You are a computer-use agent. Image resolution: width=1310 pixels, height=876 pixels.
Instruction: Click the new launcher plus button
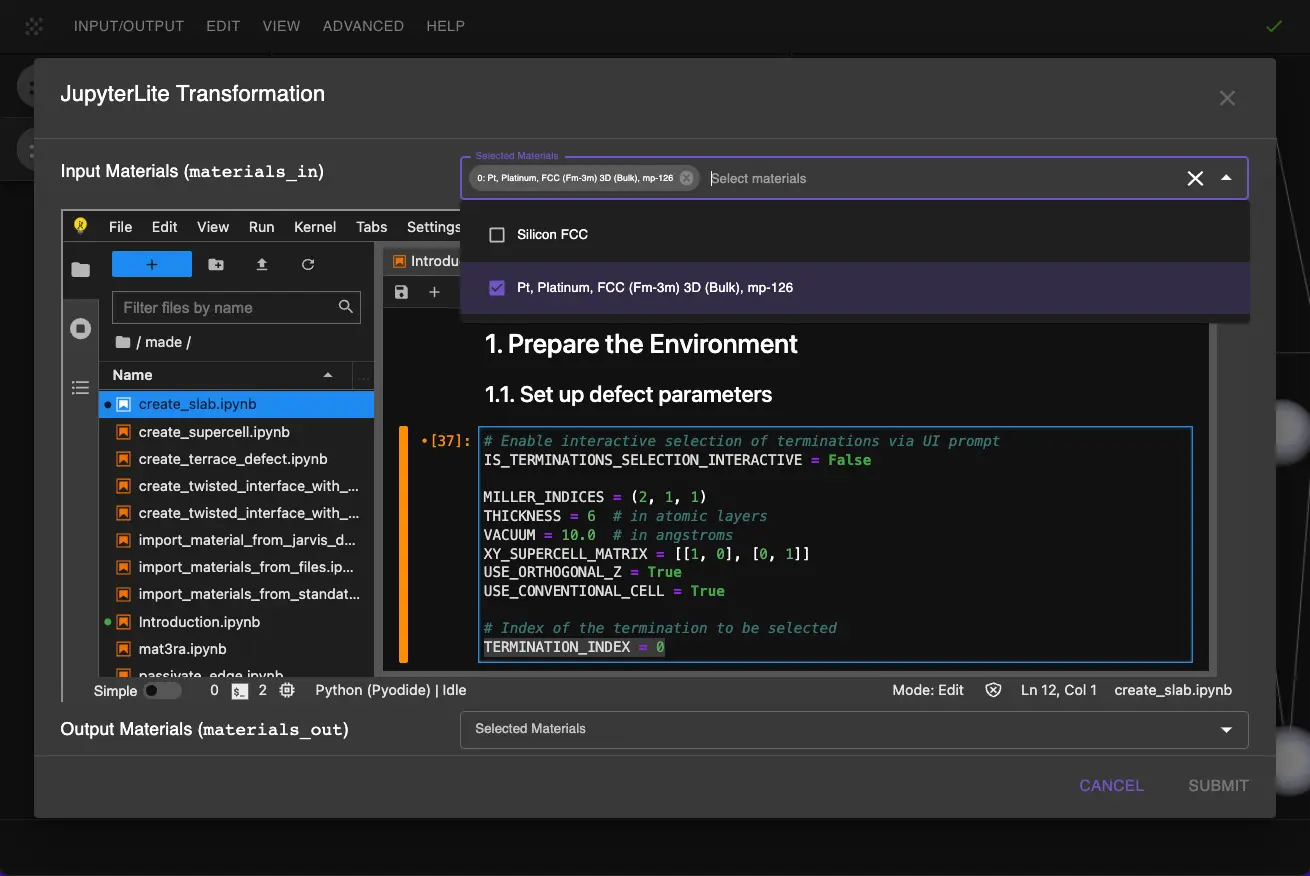click(x=151, y=264)
